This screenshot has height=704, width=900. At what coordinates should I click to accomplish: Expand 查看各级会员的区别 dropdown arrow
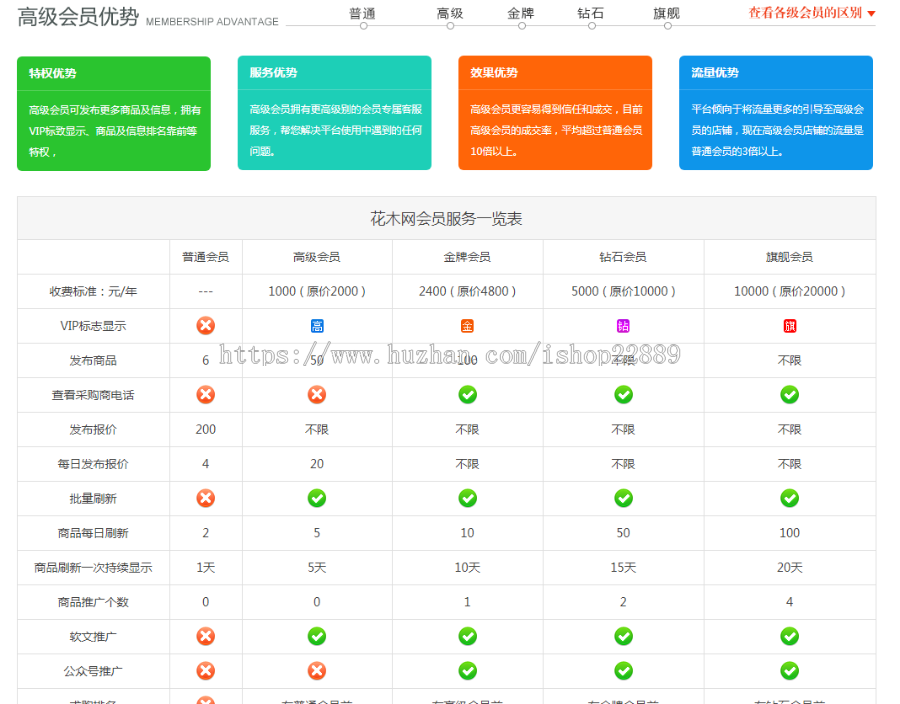point(871,13)
